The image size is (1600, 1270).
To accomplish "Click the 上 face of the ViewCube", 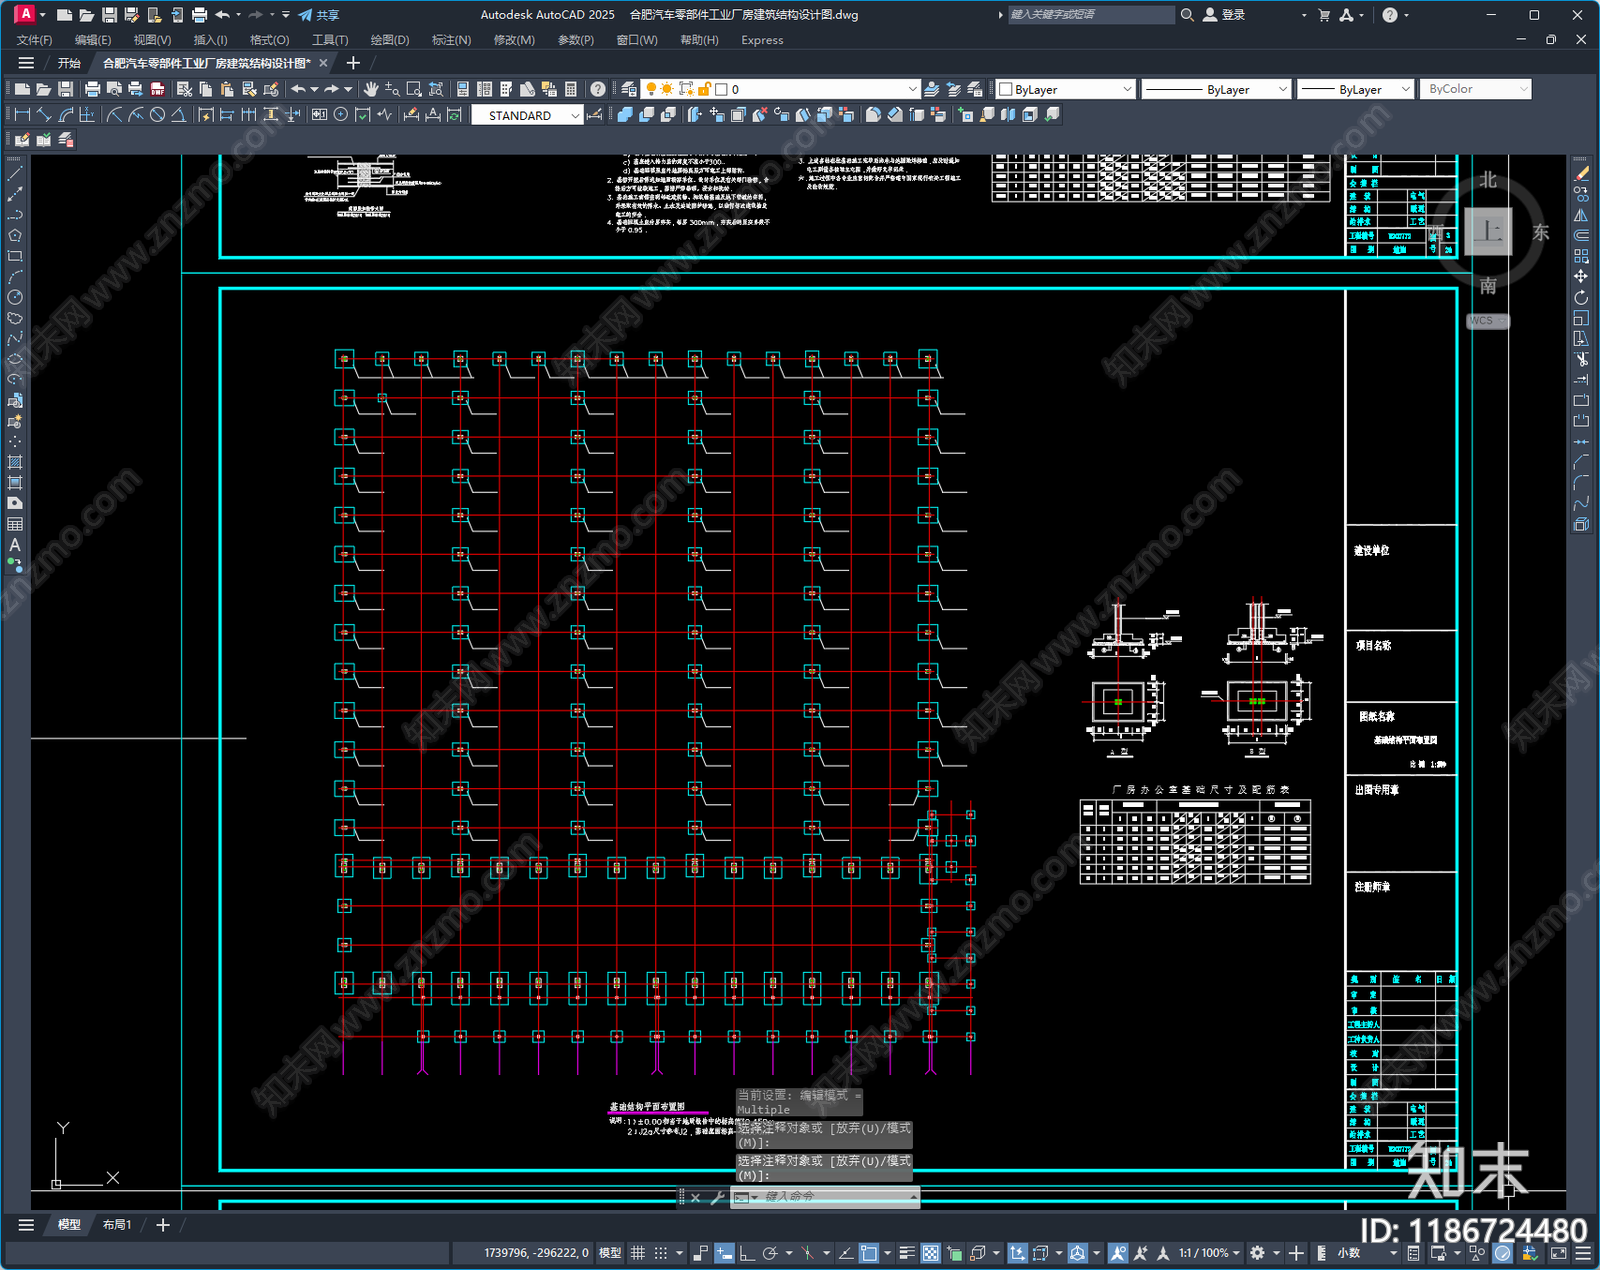I will (x=1488, y=232).
